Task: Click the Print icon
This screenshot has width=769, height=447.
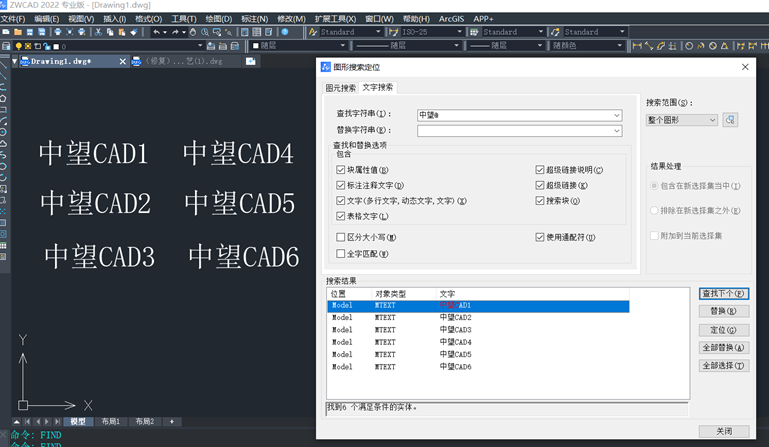Action: 58,32
